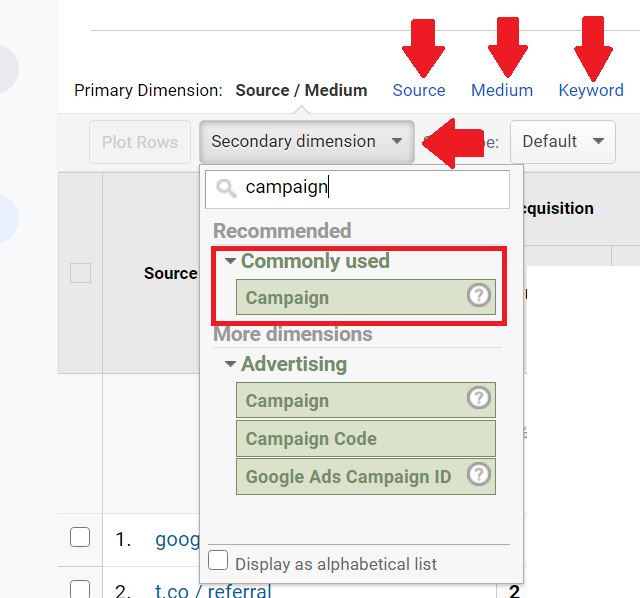Switch primary dimension to Source
Screen dimensions: 640x598
(x=419, y=90)
